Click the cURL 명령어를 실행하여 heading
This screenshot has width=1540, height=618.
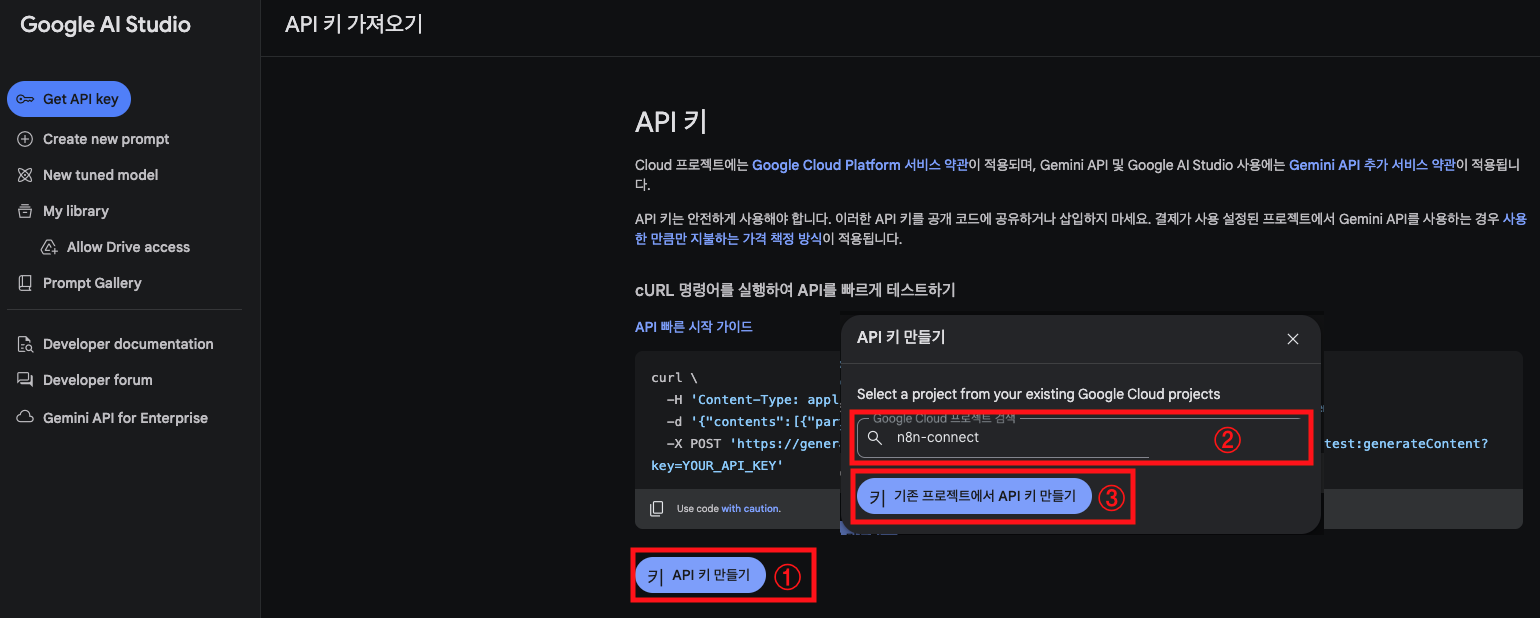click(x=795, y=290)
